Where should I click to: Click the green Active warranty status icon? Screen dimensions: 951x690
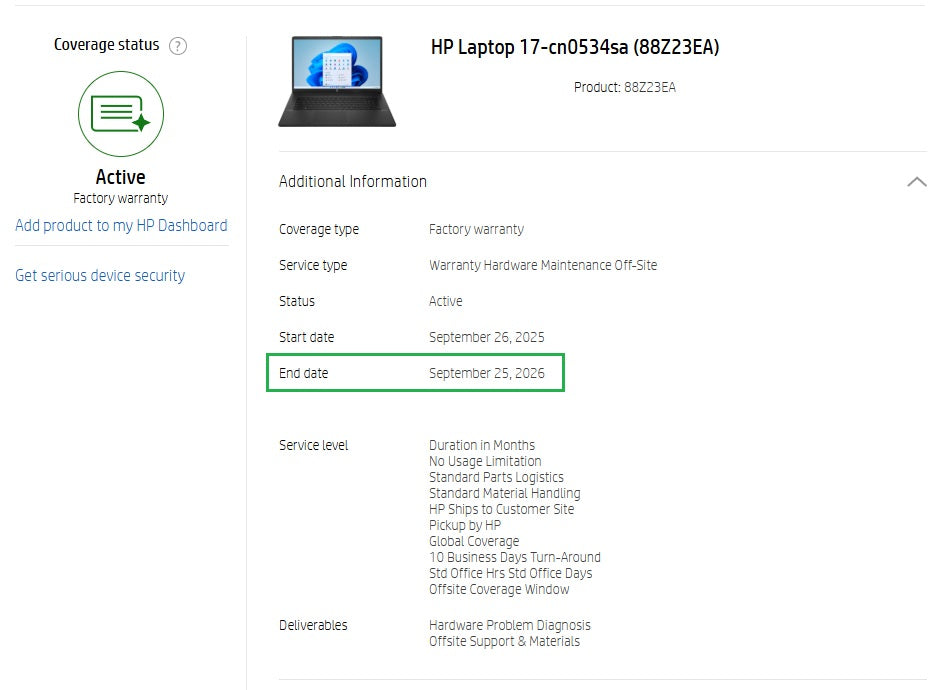121,114
